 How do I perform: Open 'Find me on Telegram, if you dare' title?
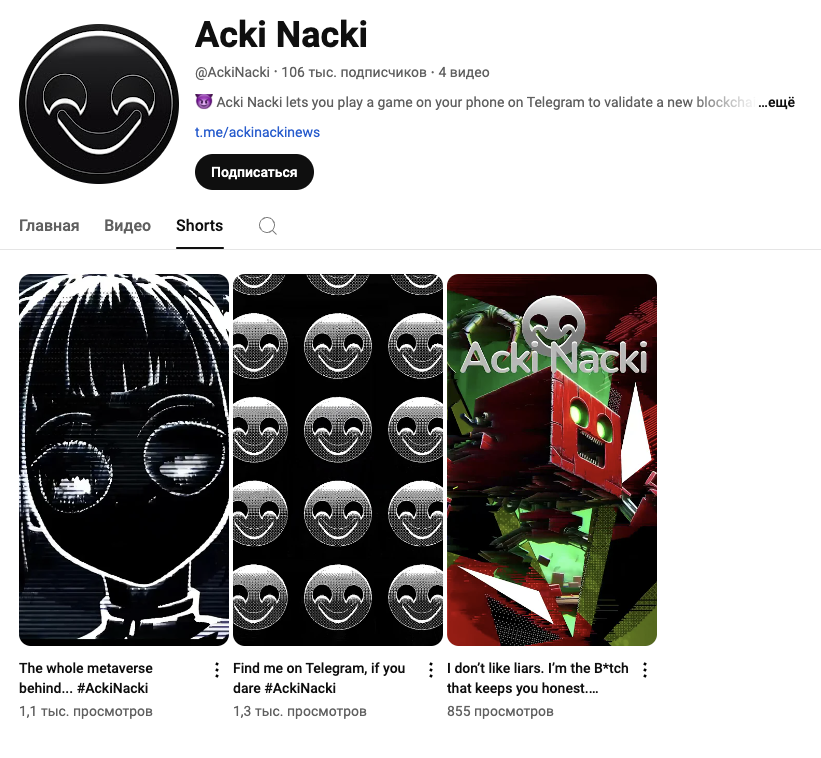click(319, 678)
